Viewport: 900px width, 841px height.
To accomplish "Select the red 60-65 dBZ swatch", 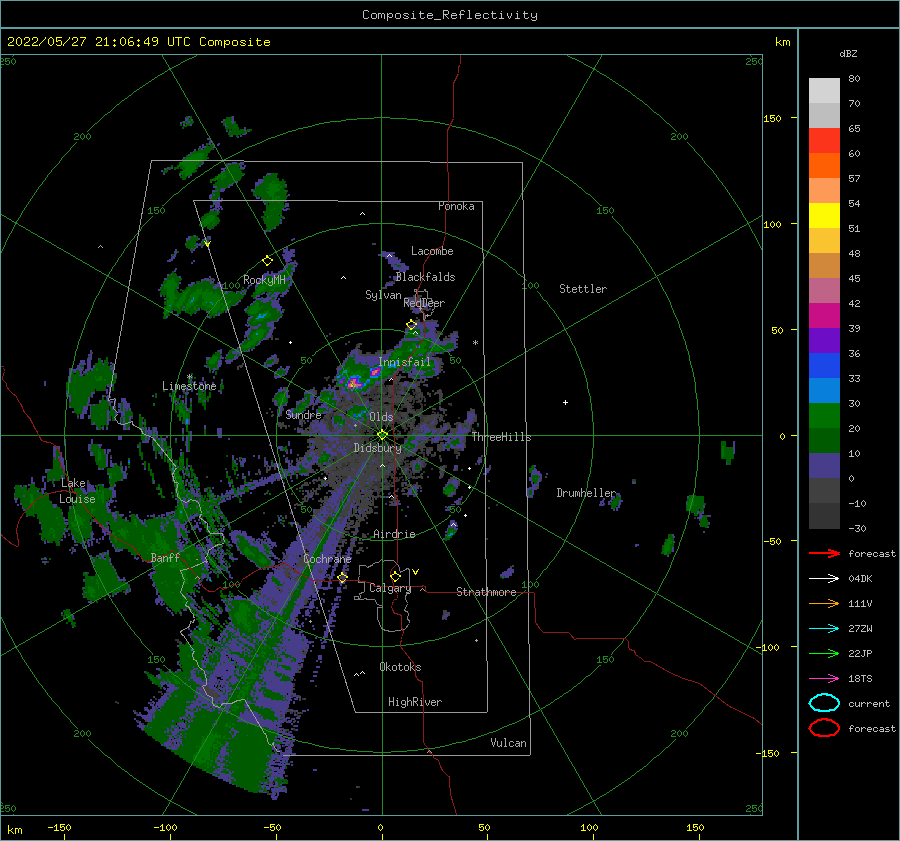I will (x=824, y=141).
